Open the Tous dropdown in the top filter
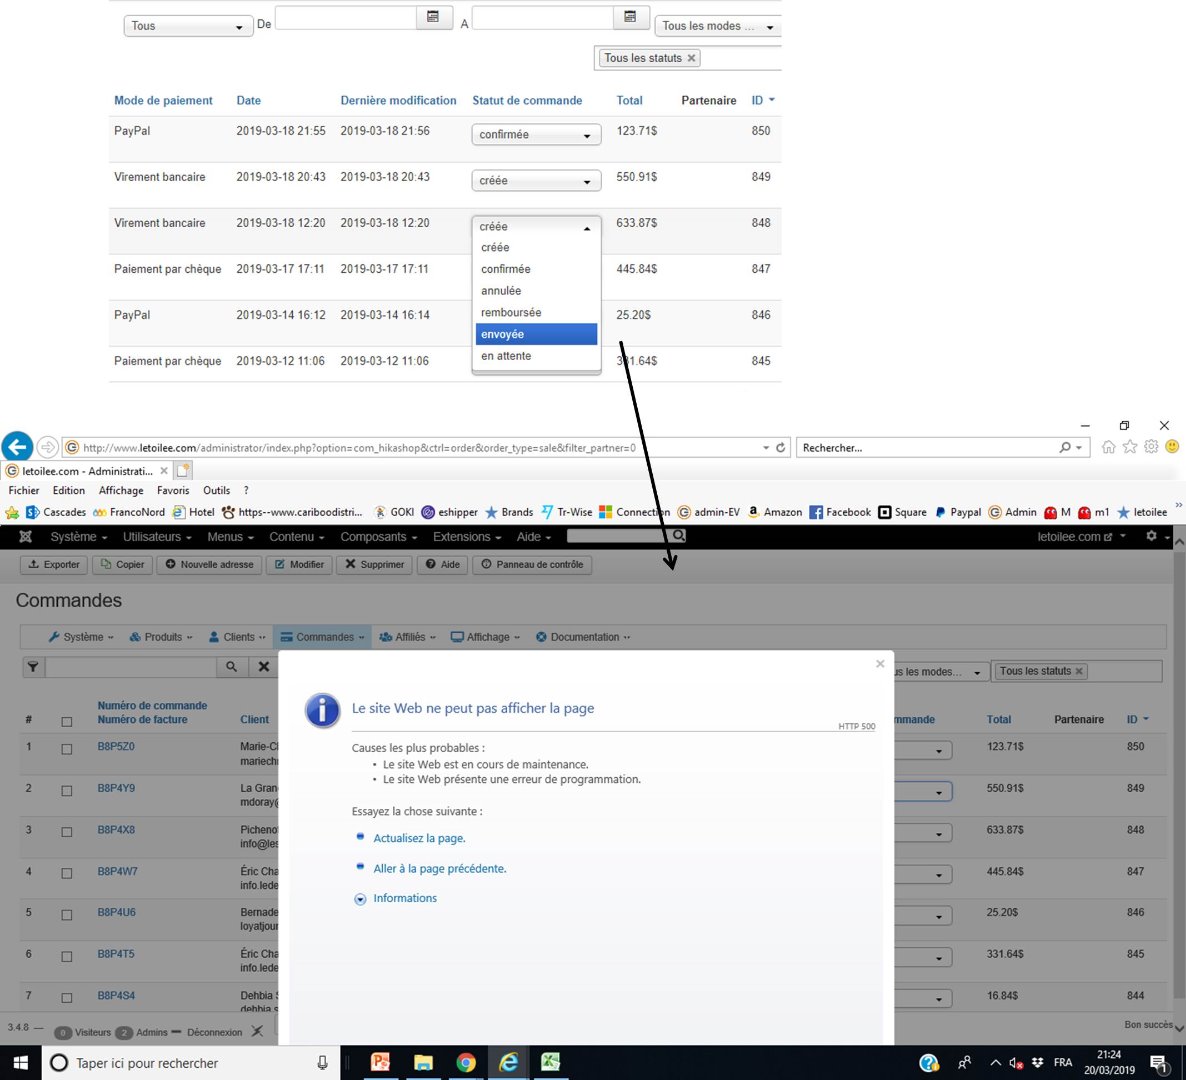 (188, 26)
